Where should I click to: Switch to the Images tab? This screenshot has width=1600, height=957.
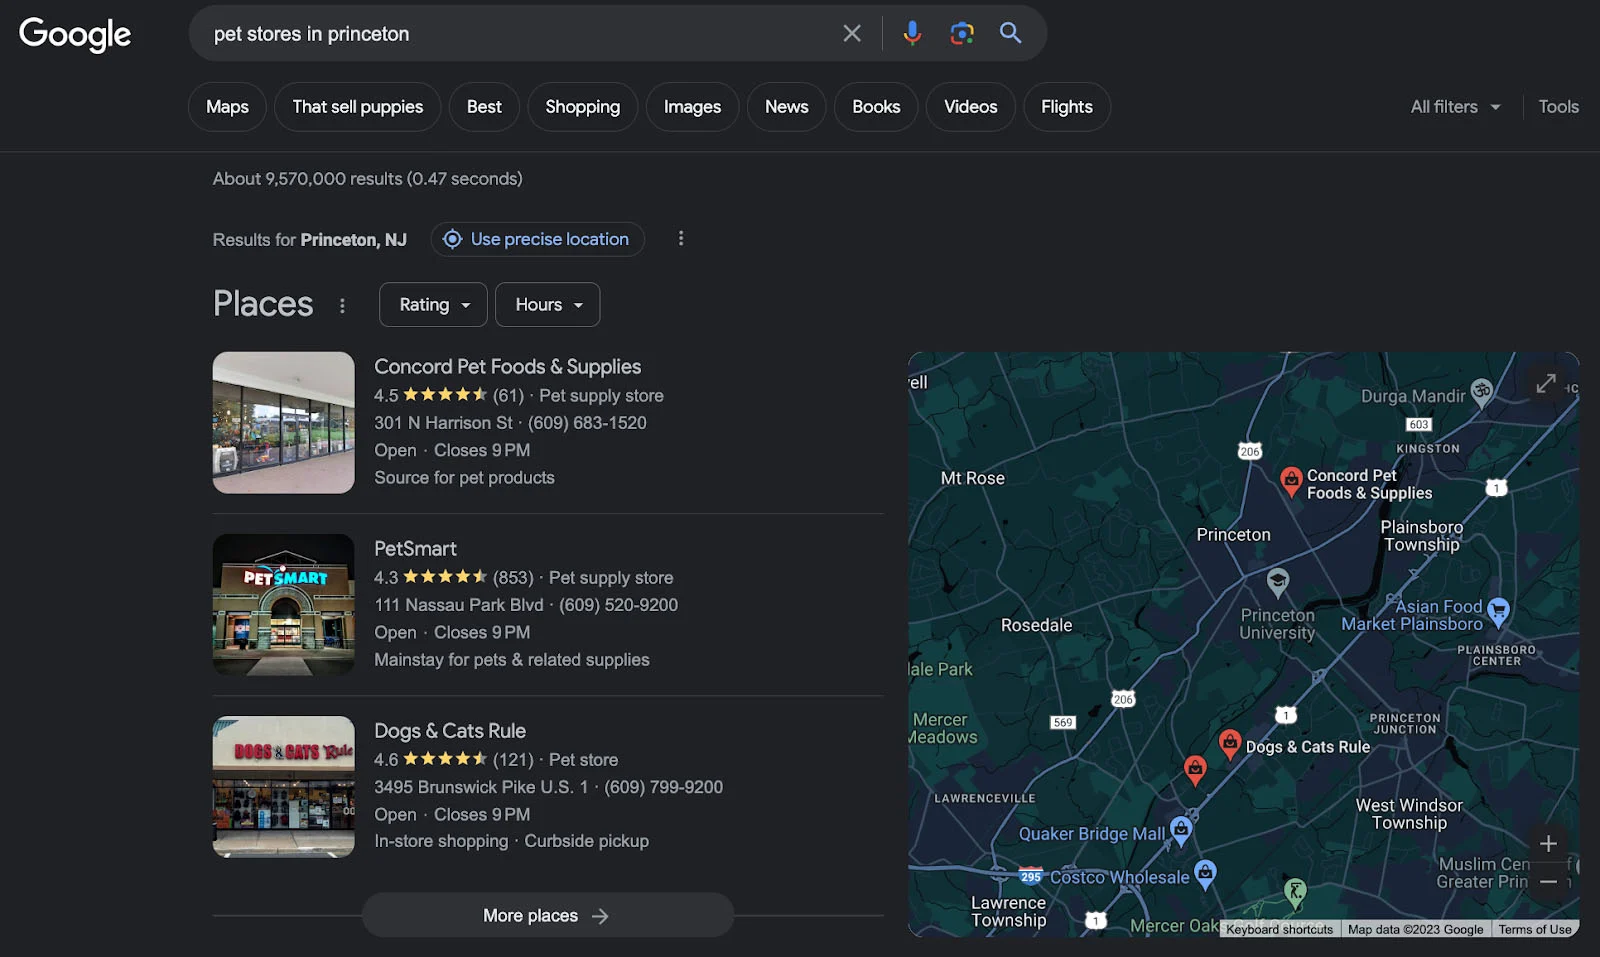coord(692,106)
